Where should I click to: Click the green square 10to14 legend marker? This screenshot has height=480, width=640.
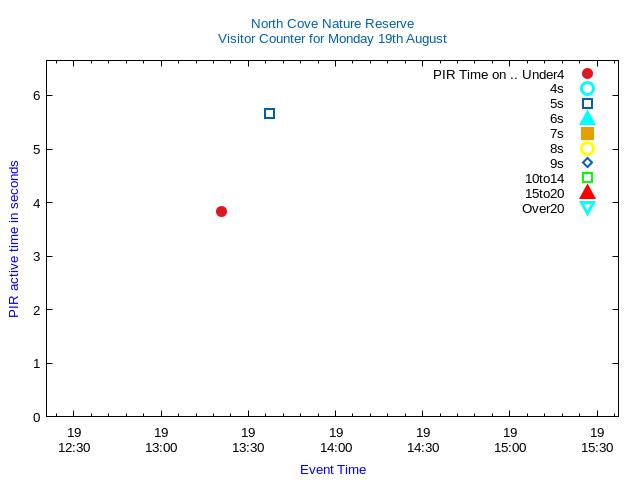click(587, 178)
